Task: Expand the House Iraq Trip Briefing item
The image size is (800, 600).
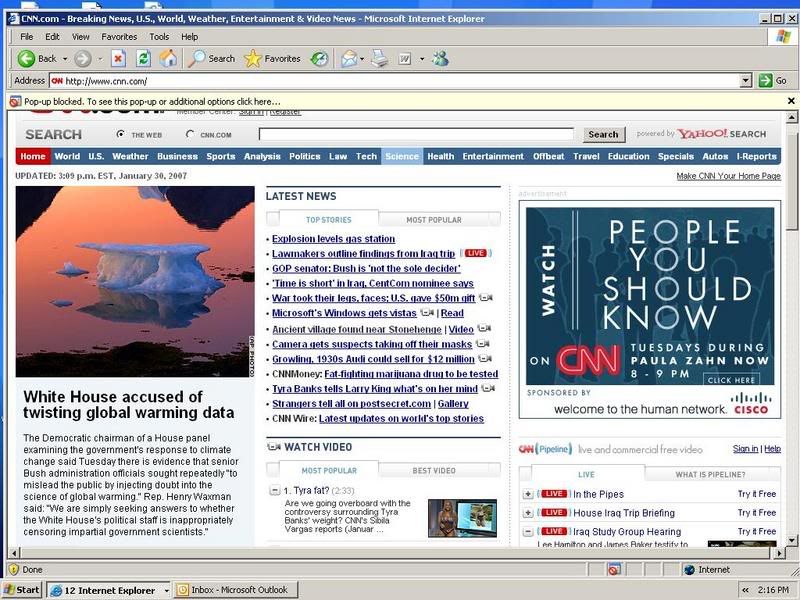Action: pos(528,513)
